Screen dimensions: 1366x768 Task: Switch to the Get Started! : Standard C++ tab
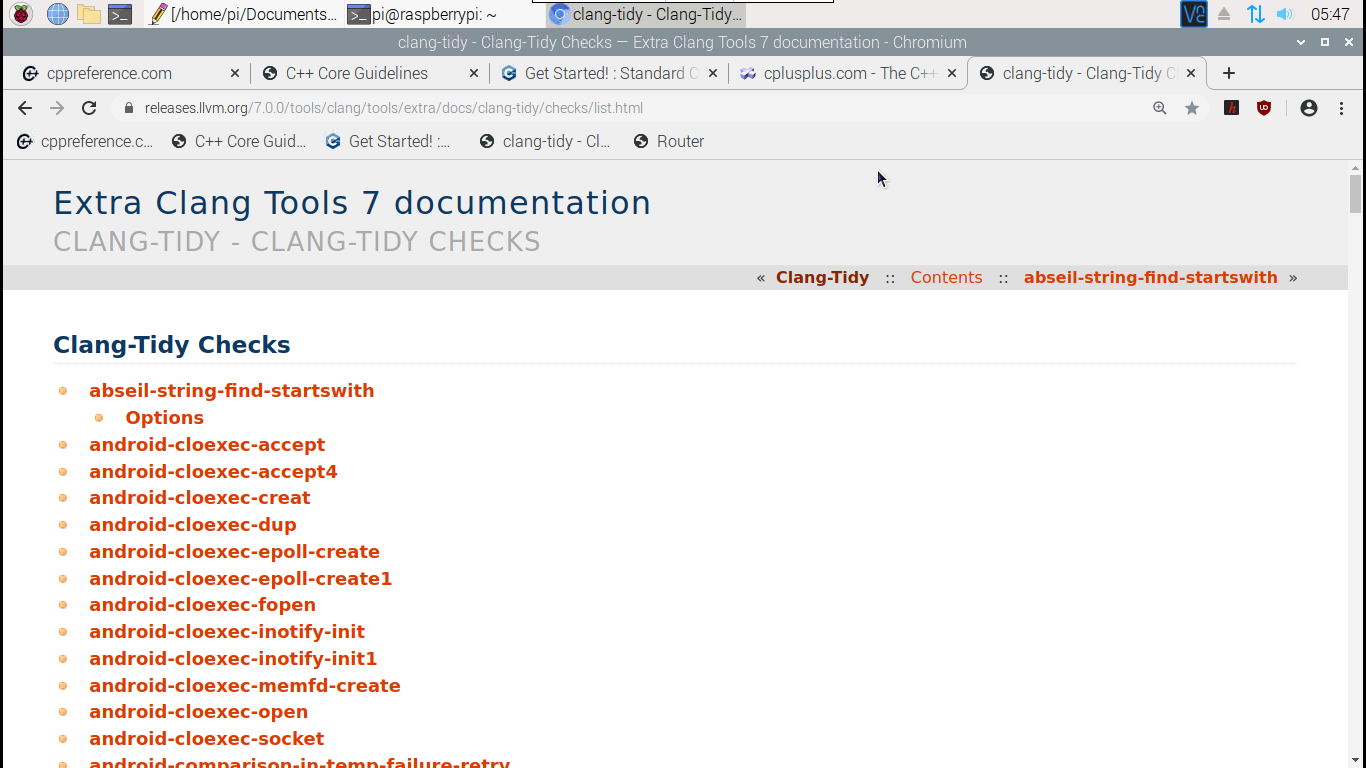610,73
